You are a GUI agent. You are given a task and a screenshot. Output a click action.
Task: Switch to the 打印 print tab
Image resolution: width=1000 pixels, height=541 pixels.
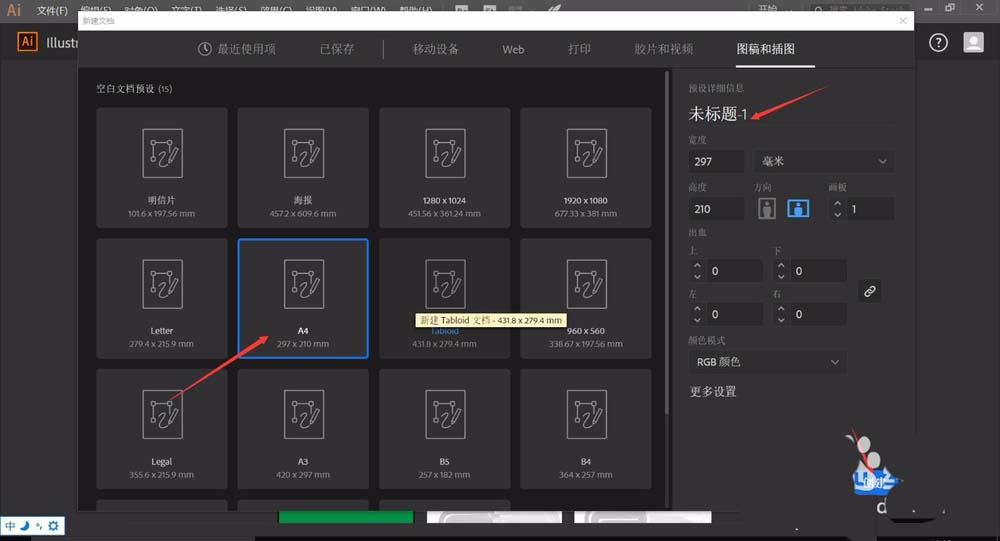pos(579,49)
